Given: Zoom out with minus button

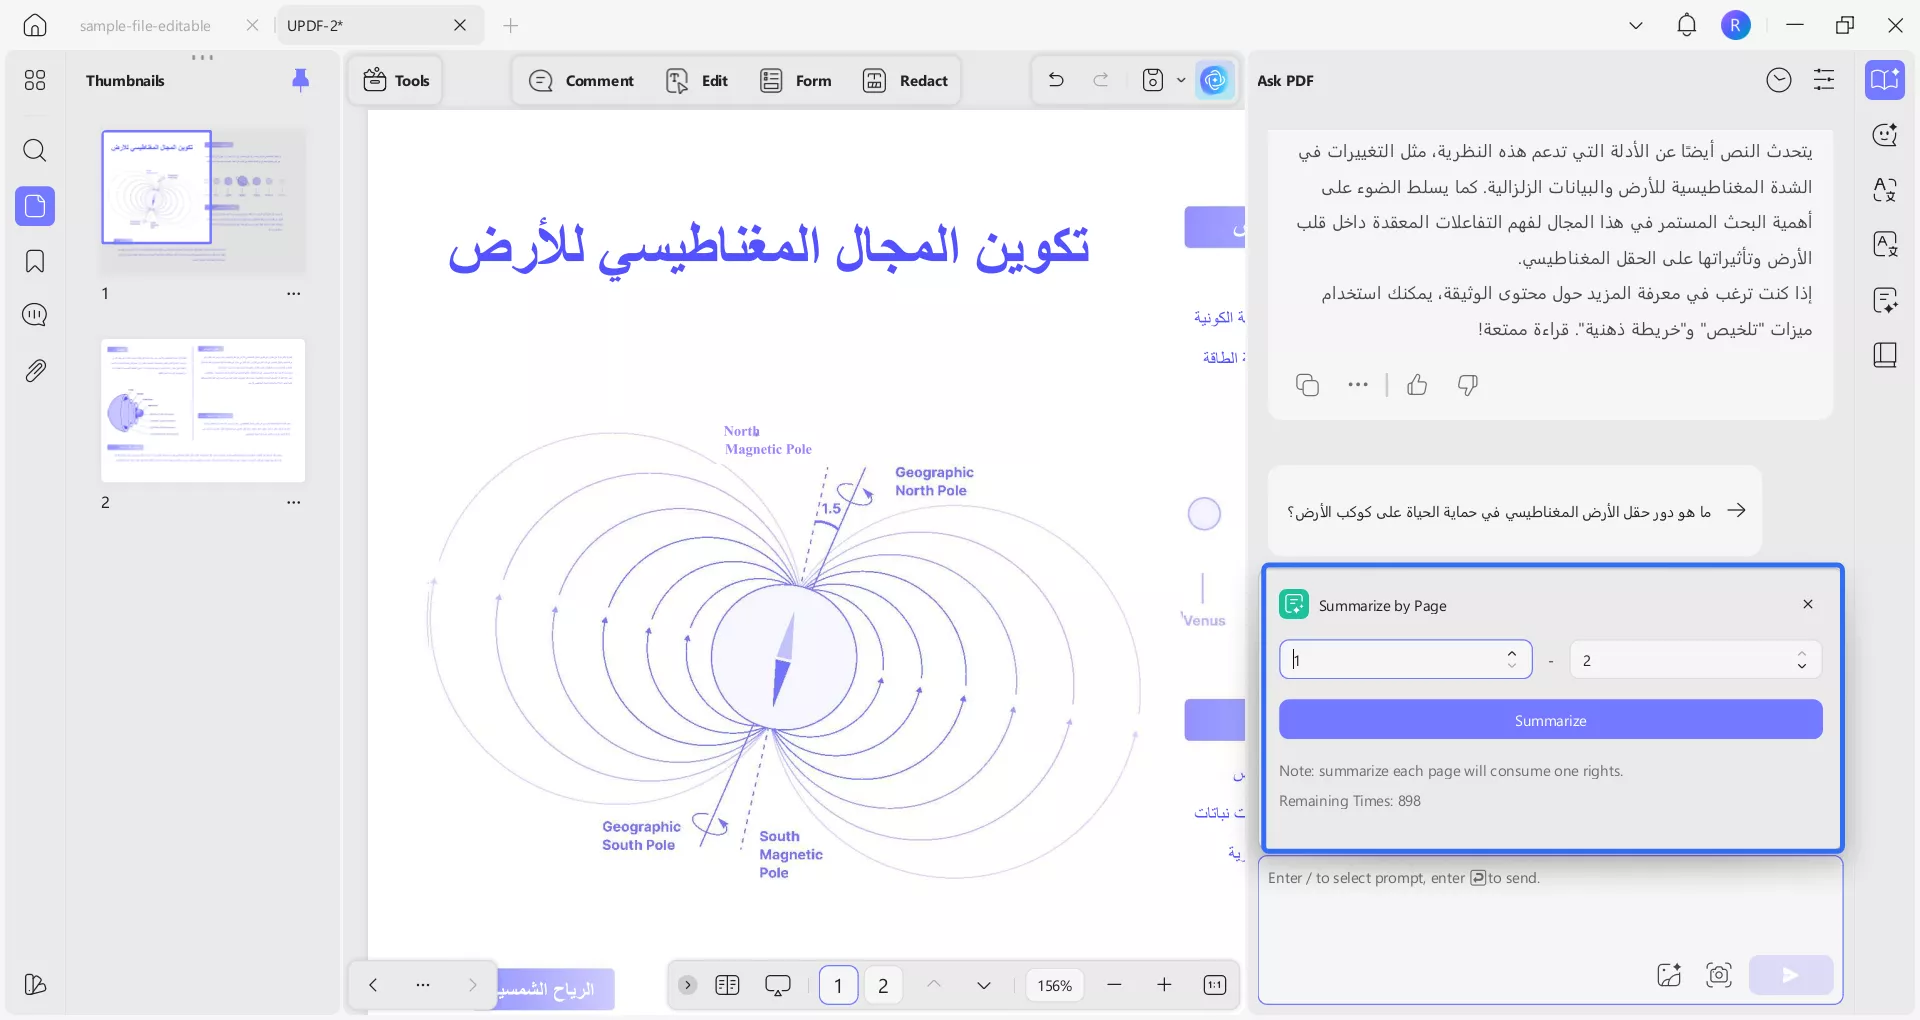Looking at the screenshot, I should [1114, 985].
